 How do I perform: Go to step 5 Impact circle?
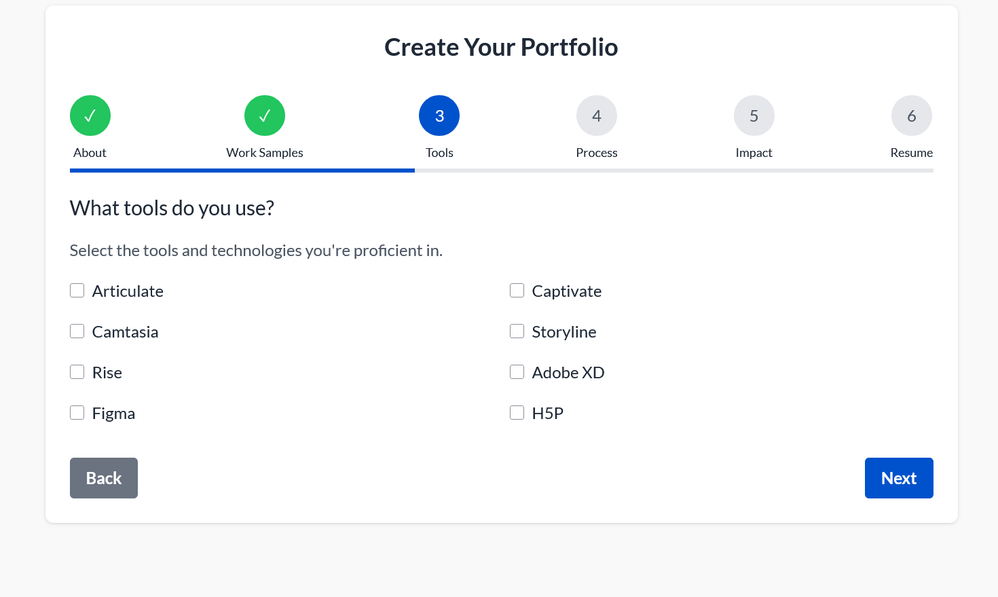[754, 116]
